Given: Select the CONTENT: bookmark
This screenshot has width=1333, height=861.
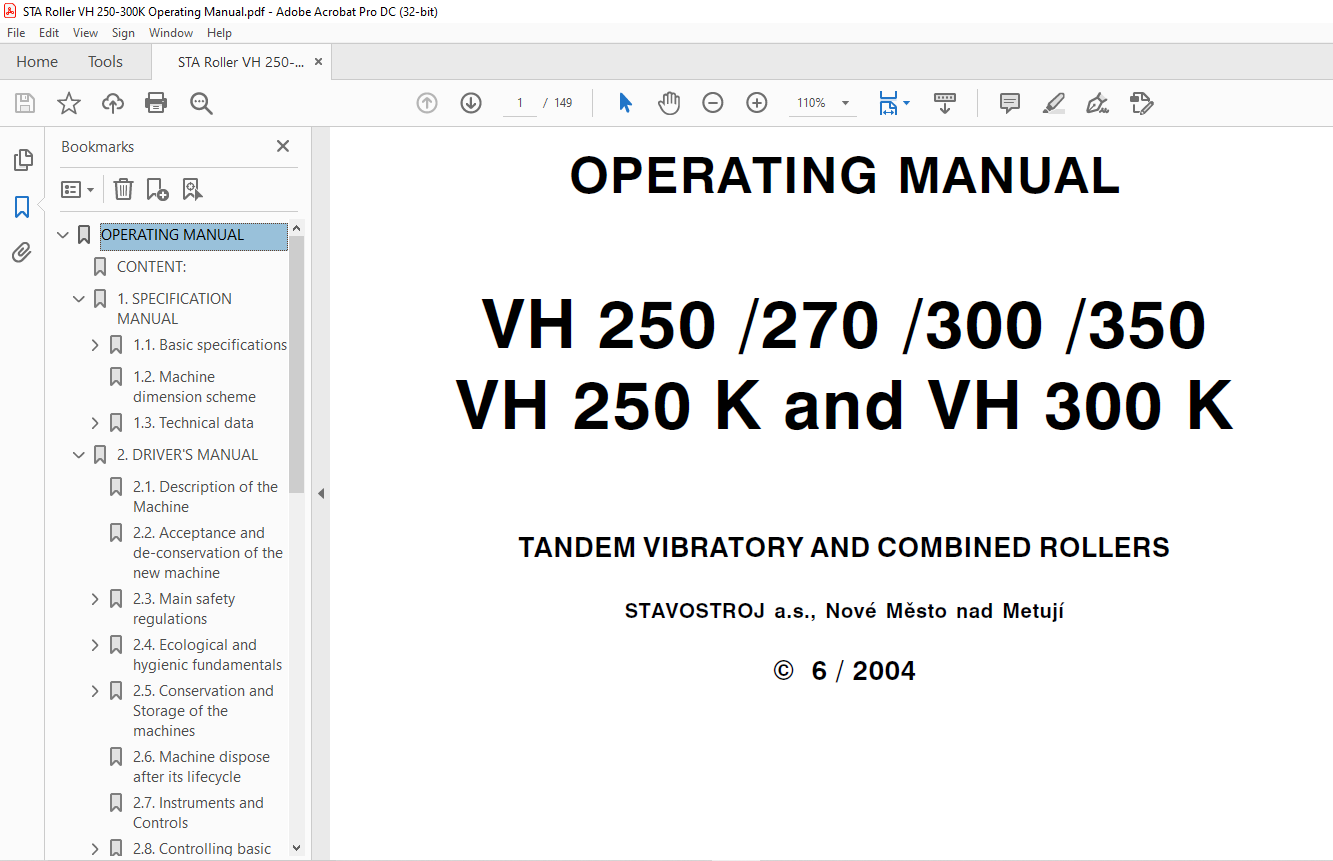Looking at the screenshot, I should click(152, 267).
